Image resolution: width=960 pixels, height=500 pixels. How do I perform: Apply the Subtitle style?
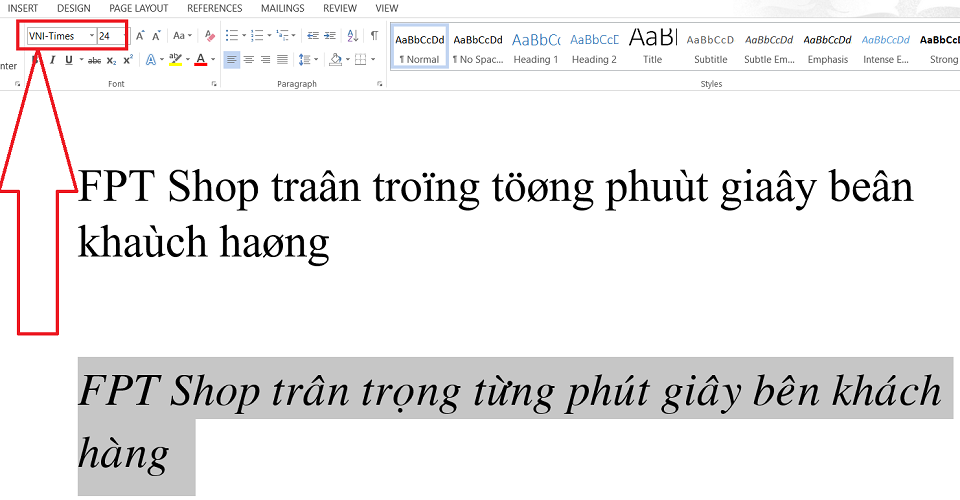[711, 47]
